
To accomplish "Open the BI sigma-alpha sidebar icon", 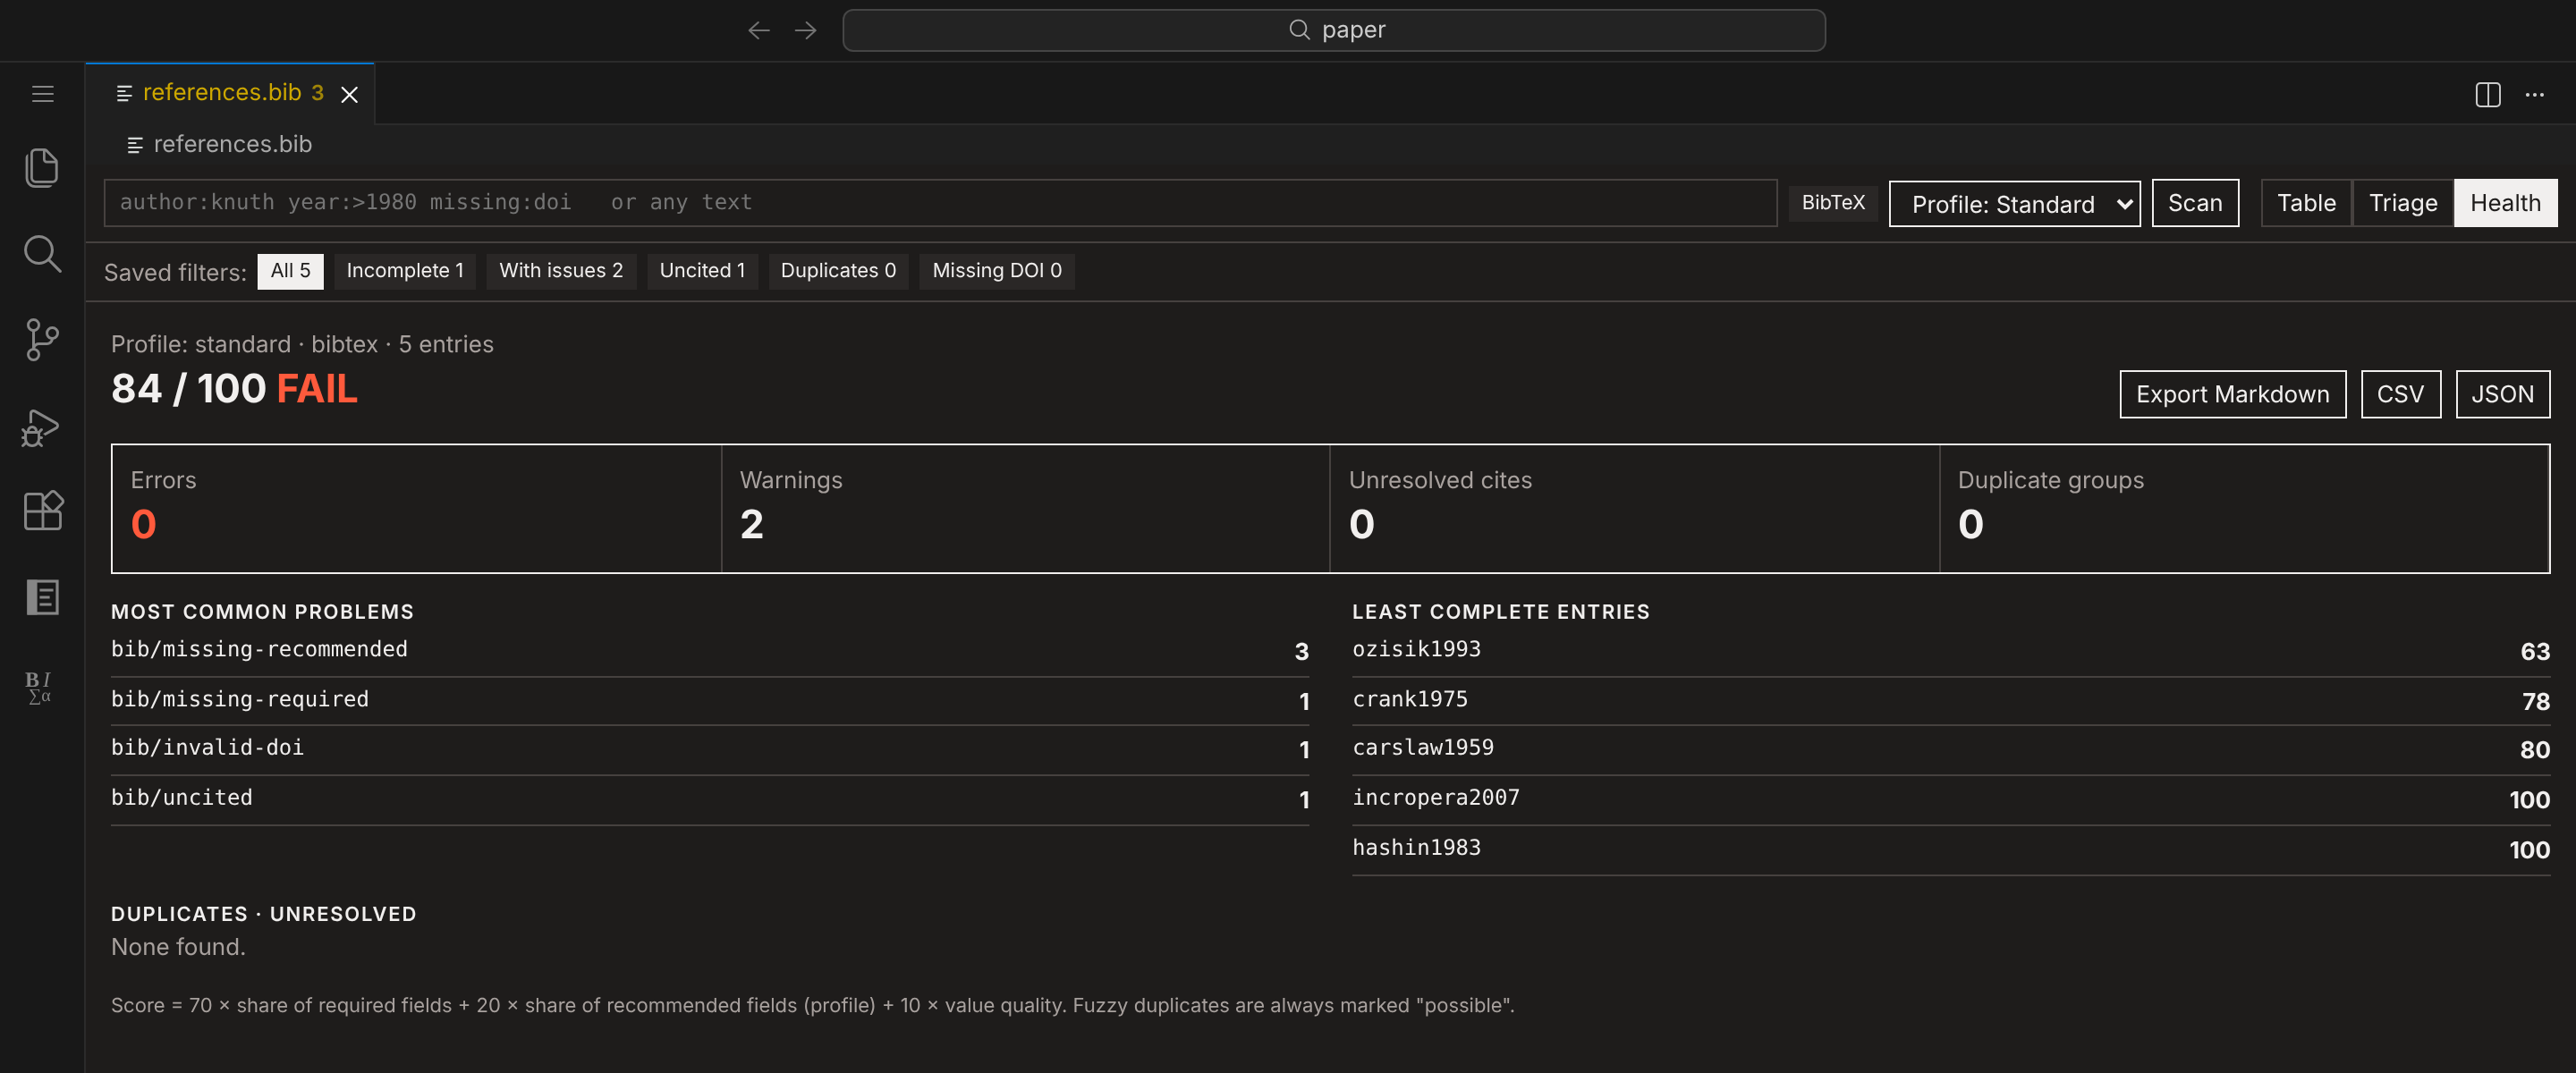I will (x=40, y=687).
